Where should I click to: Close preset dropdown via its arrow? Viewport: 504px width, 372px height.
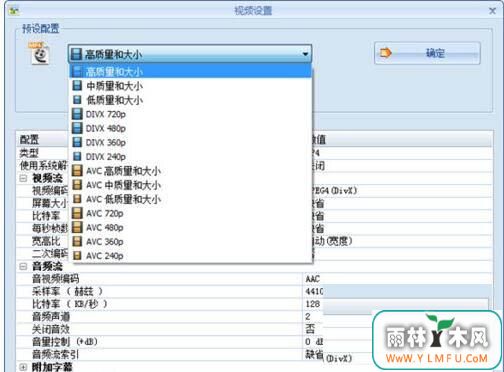click(x=305, y=54)
